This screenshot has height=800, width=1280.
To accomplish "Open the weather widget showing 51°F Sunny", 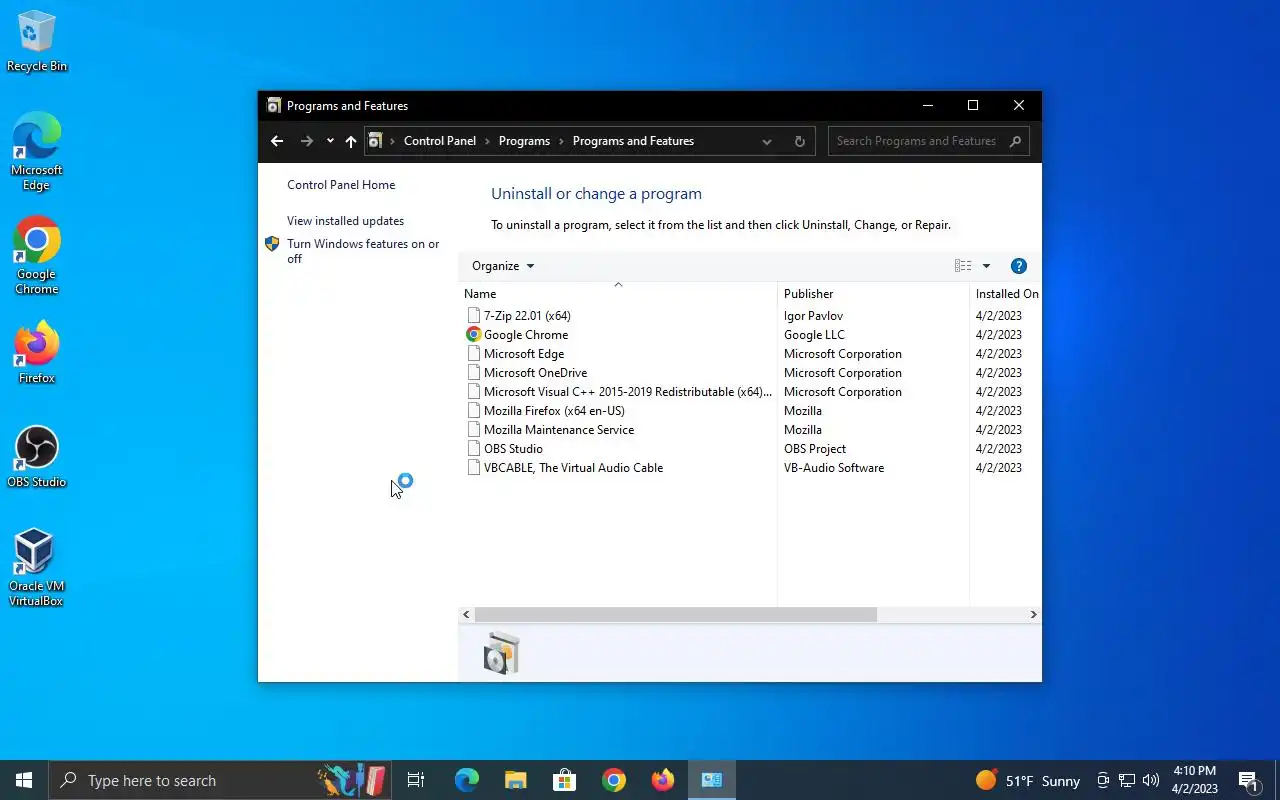I will click(x=1028, y=780).
